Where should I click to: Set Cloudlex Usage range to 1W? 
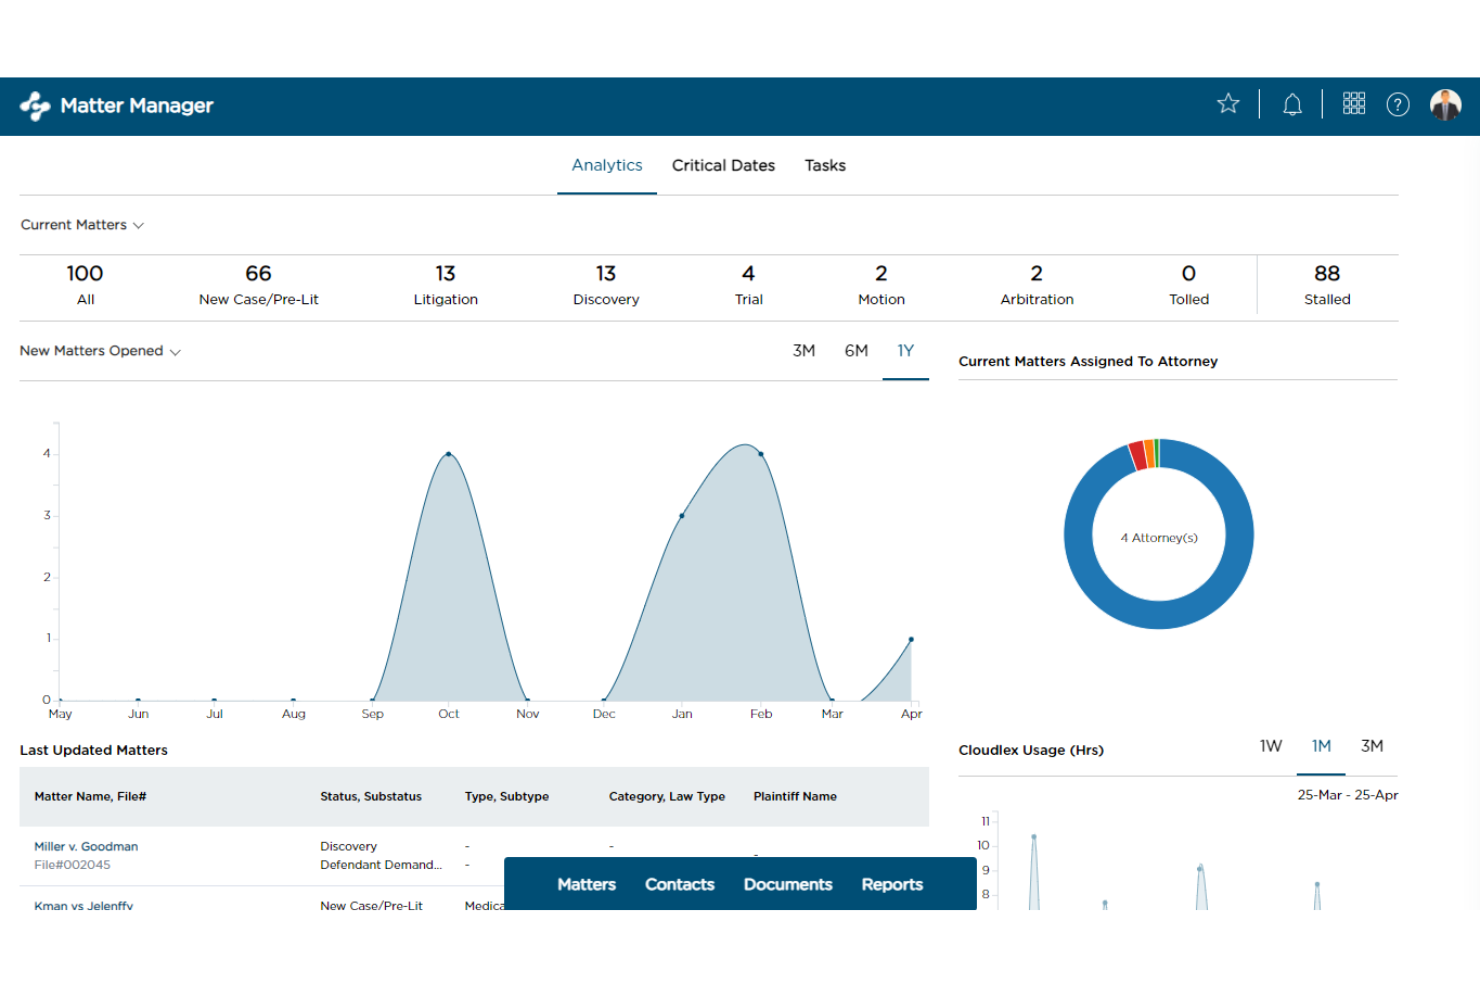pyautogui.click(x=1270, y=746)
